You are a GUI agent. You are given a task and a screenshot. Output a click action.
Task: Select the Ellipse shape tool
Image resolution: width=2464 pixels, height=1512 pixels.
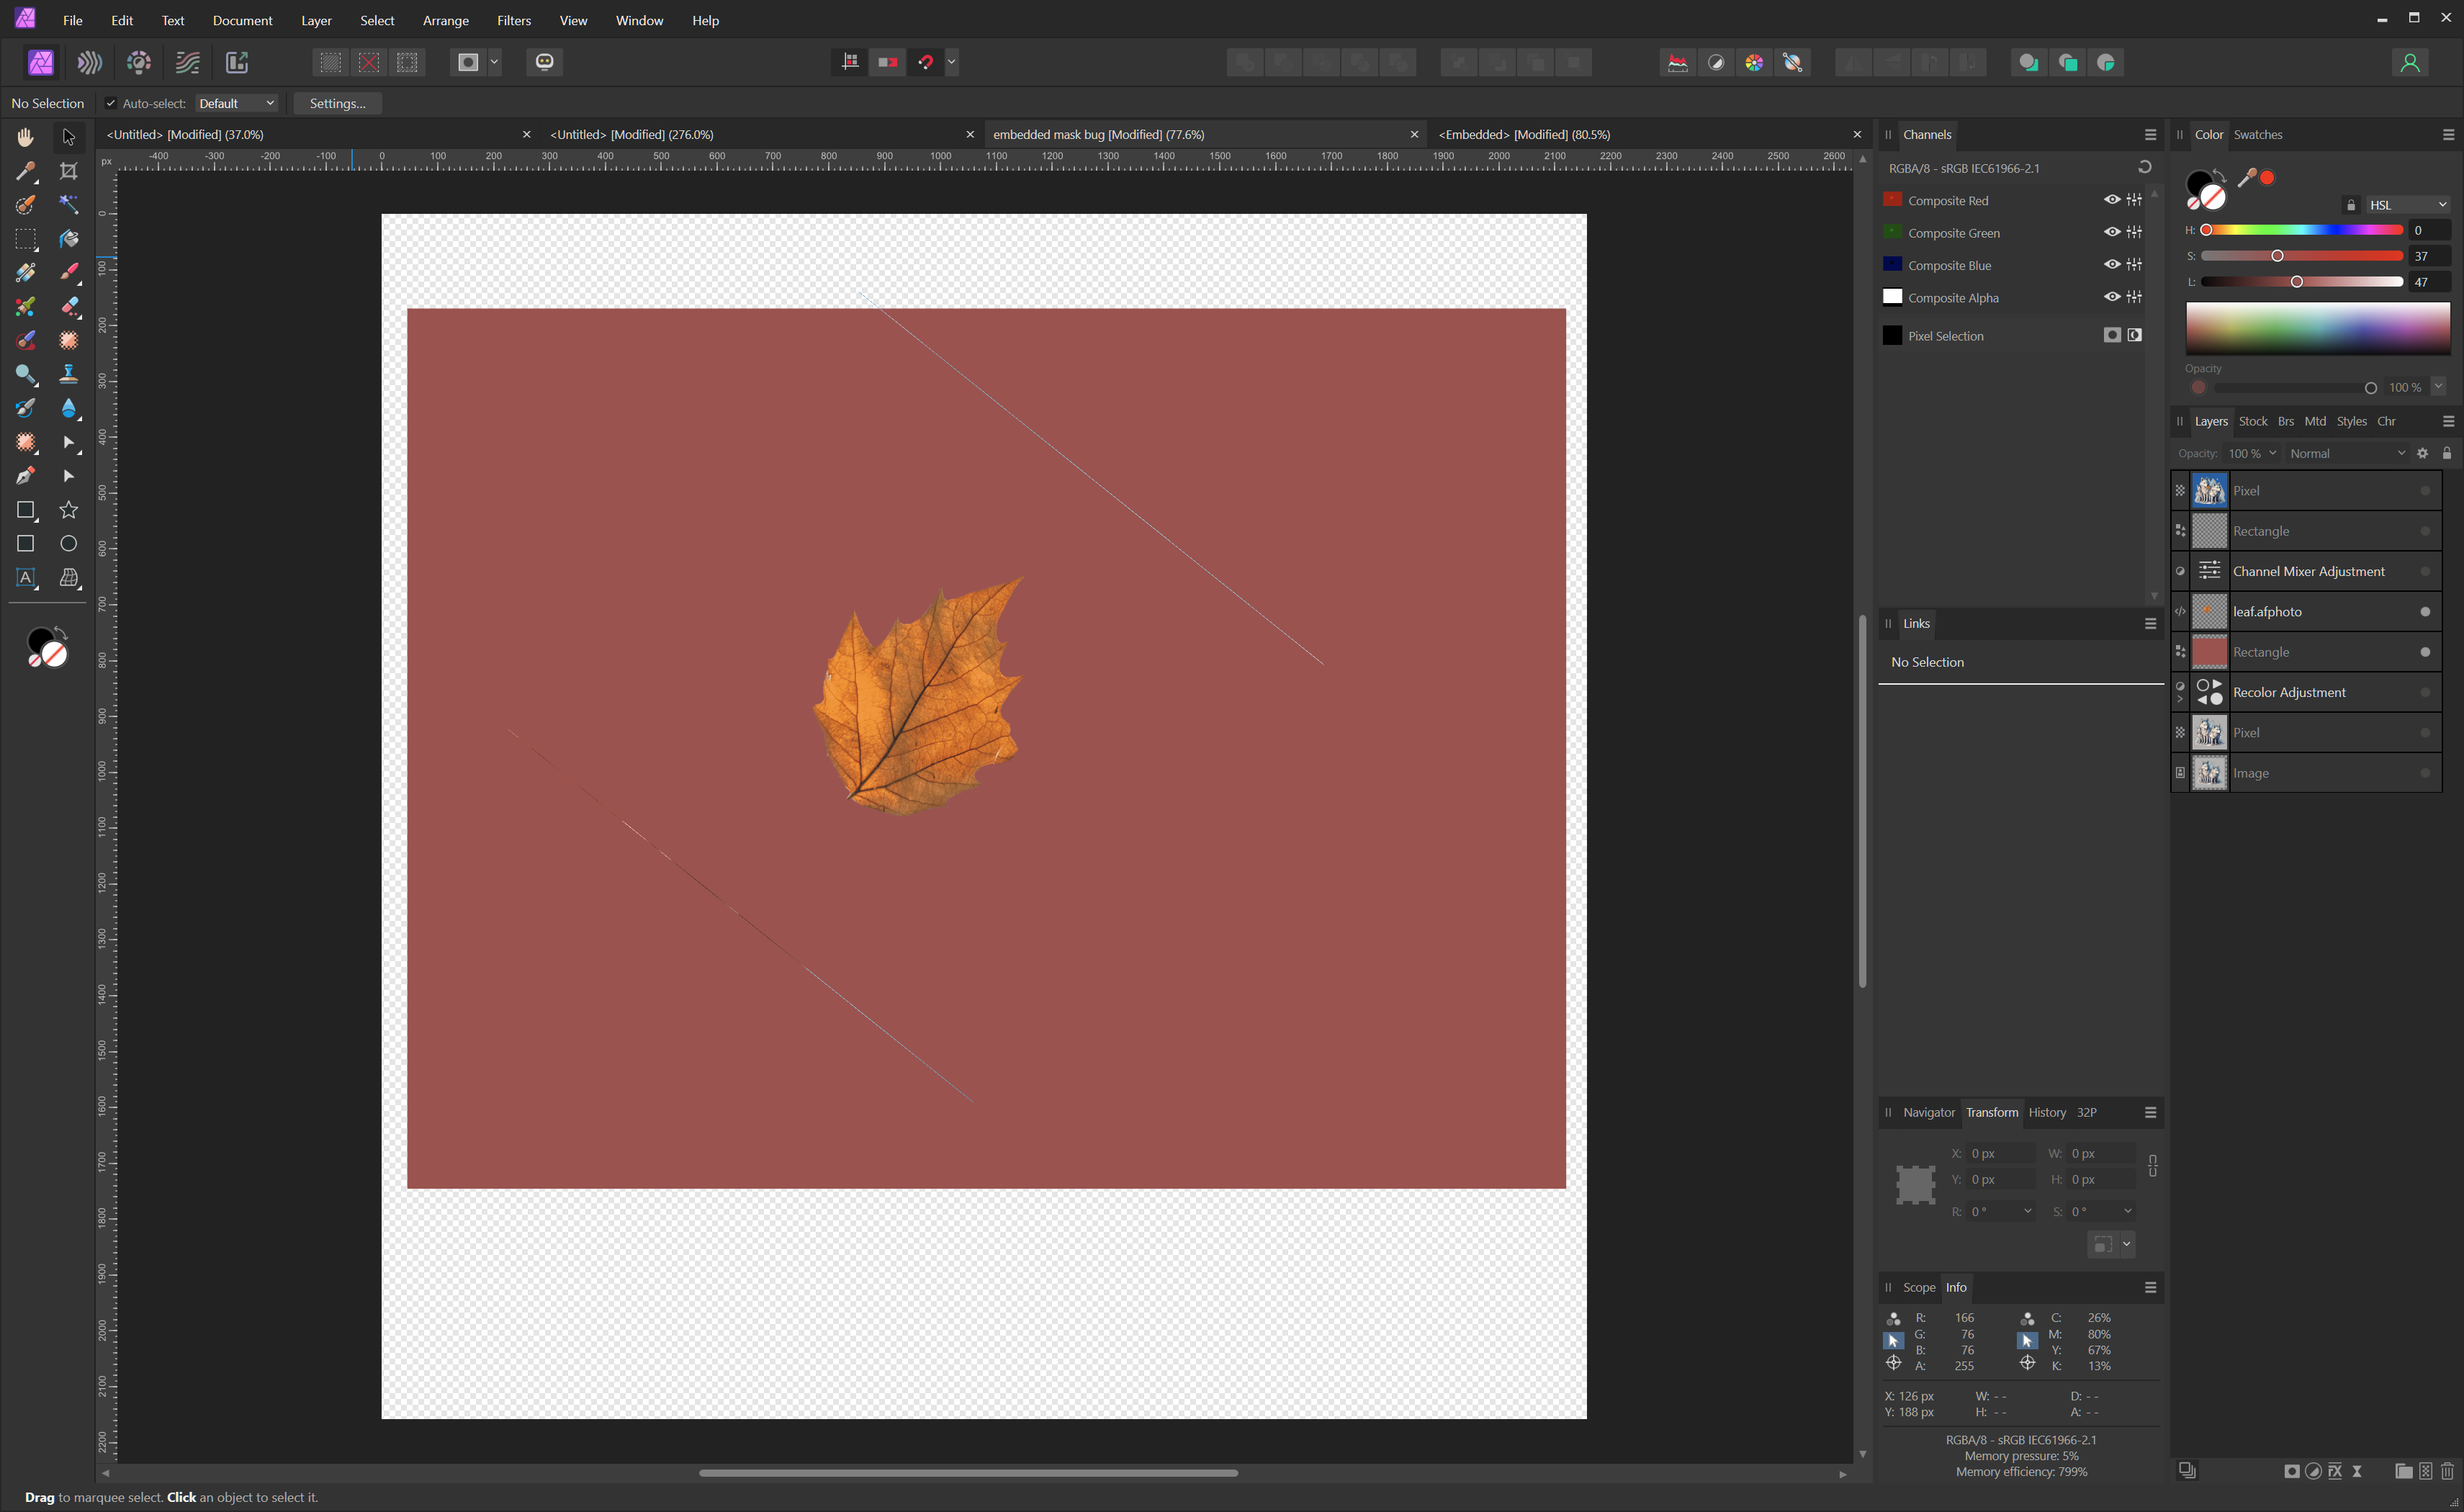(68, 544)
